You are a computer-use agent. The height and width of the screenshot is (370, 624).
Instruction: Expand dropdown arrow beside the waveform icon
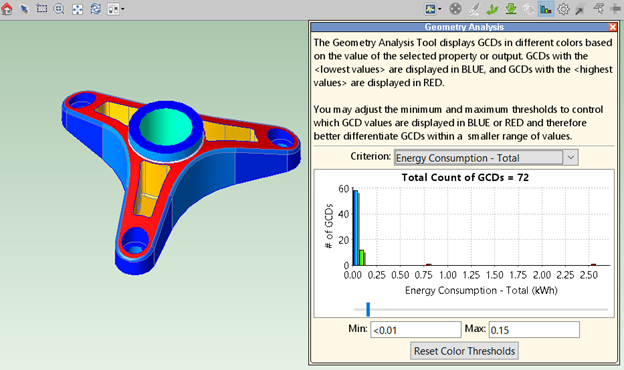click(439, 9)
